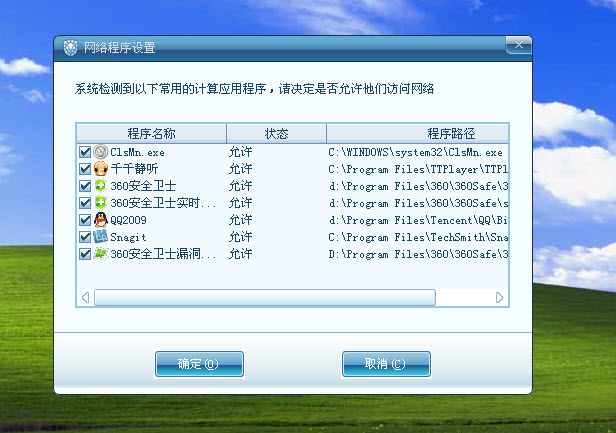The height and width of the screenshot is (433, 616).
Task: Select the 360安全卫士实时... program name
Action: (x=163, y=203)
